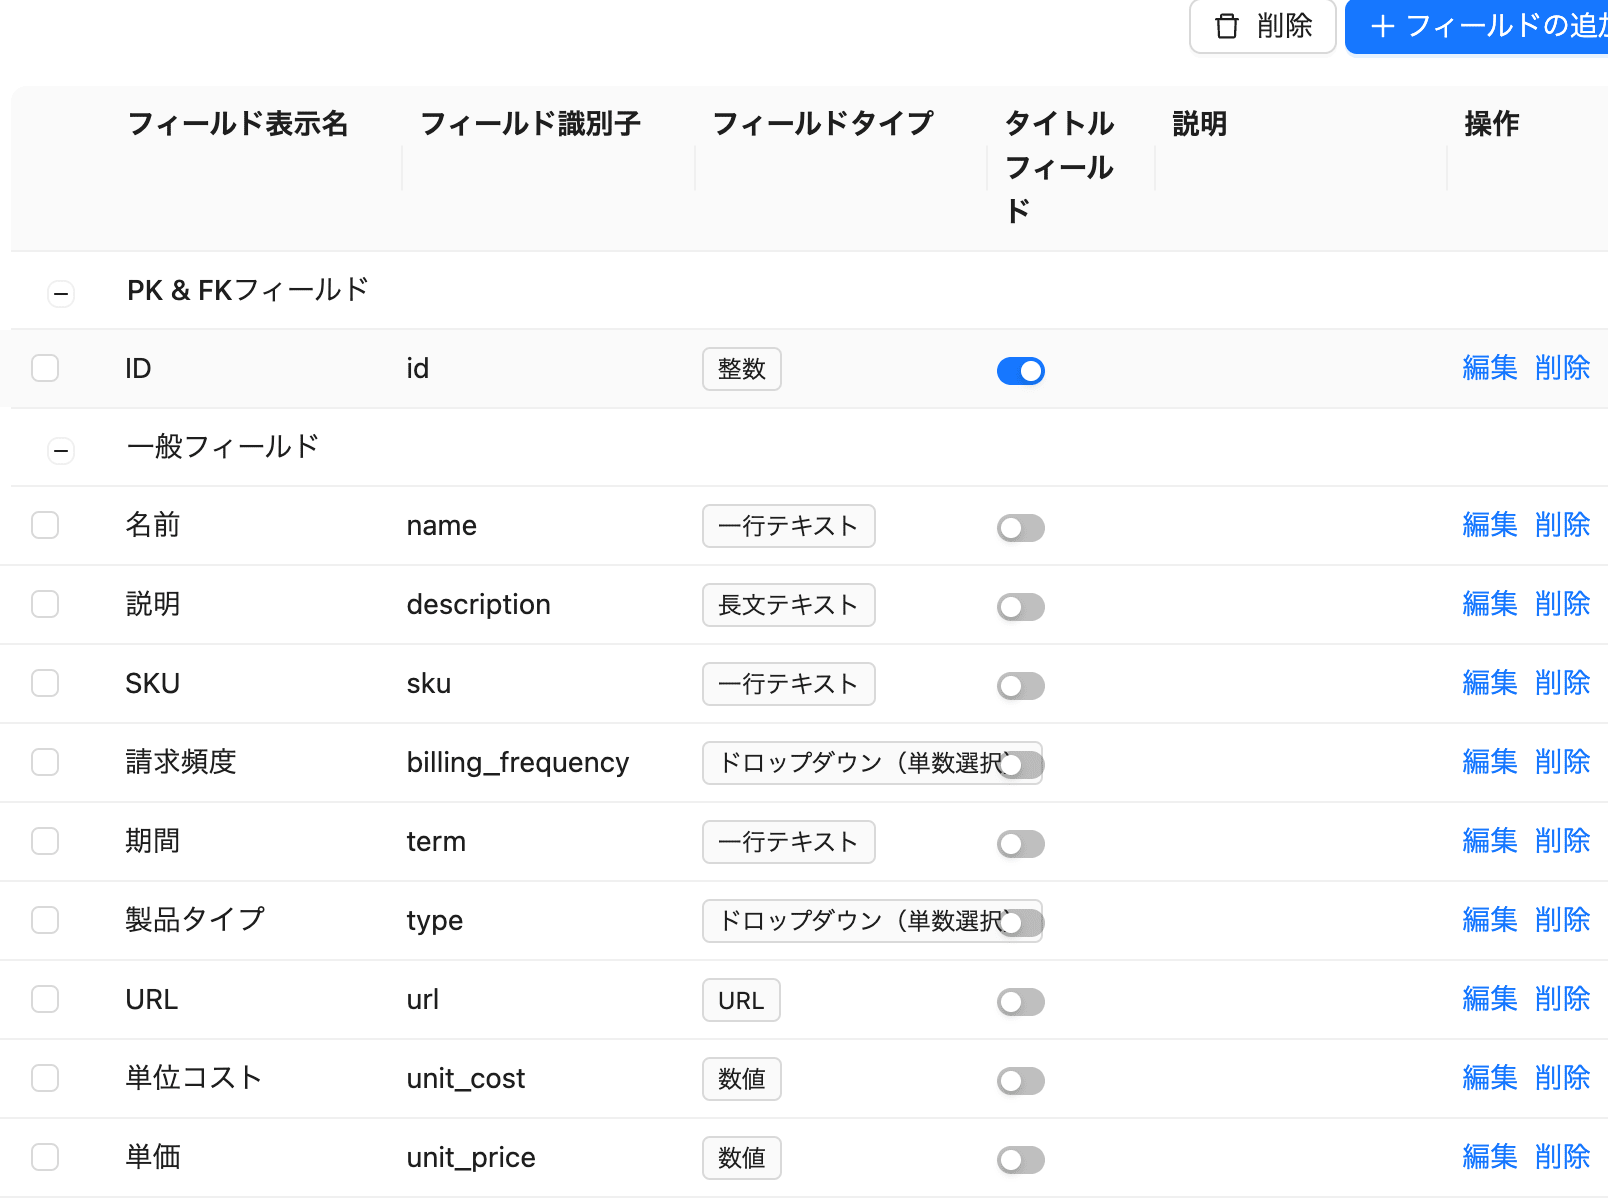1608x1200 pixels.
Task: Click the 長文テキスト type tag
Action: pos(788,605)
